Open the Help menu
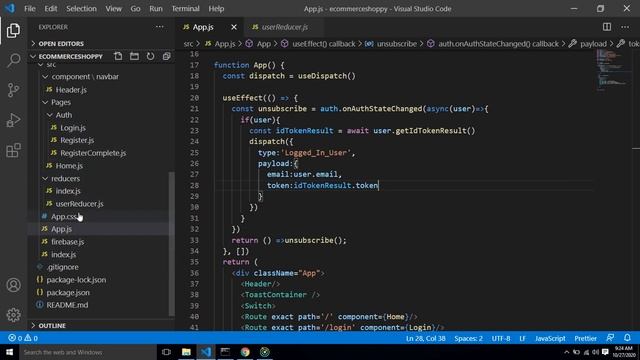 tap(216, 9)
